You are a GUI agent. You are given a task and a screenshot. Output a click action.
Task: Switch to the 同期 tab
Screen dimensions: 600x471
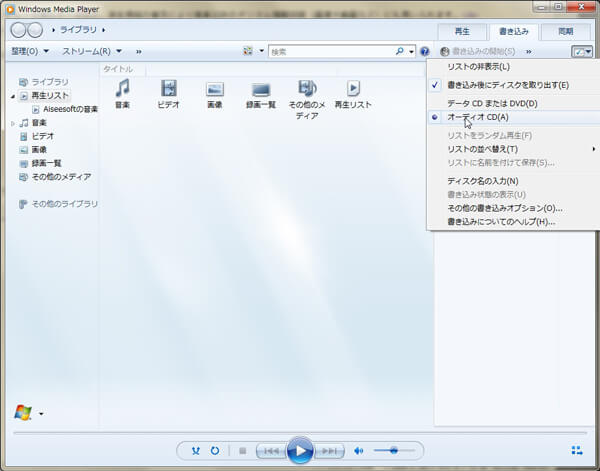[565, 32]
